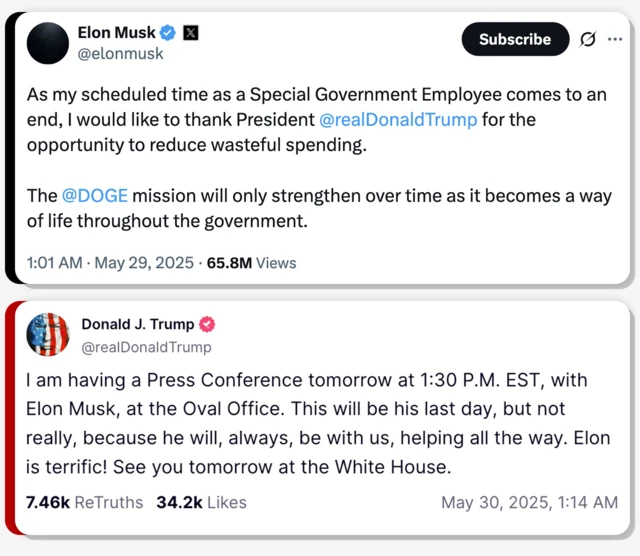This screenshot has height=556, width=640.
Task: View the 65.8M Views count
Action: (x=251, y=263)
